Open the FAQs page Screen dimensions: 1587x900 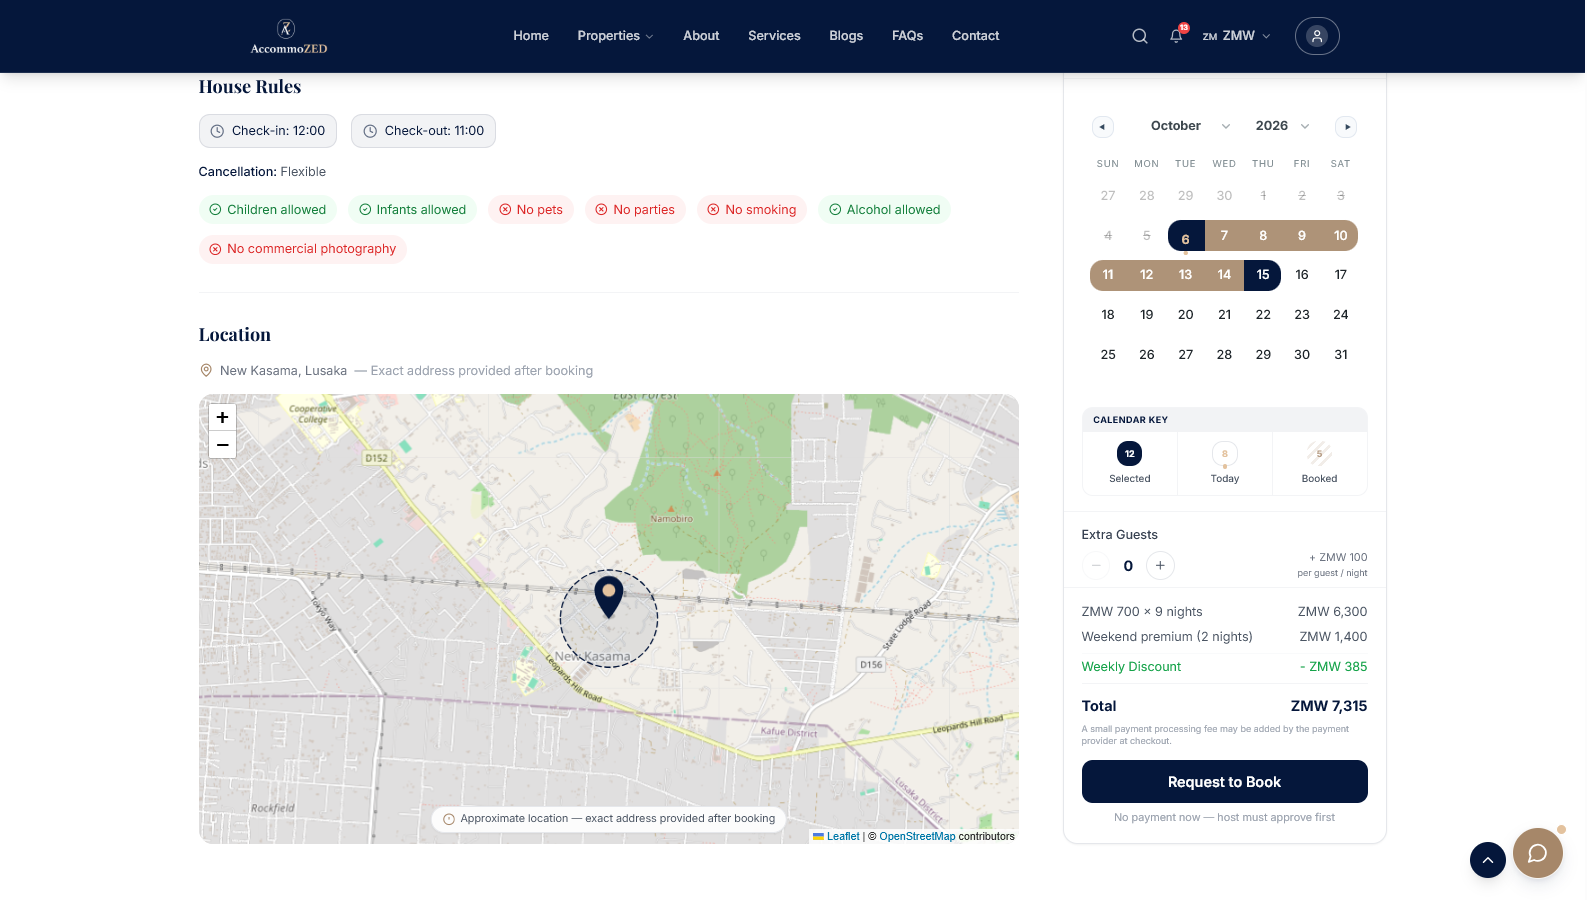pos(907,36)
